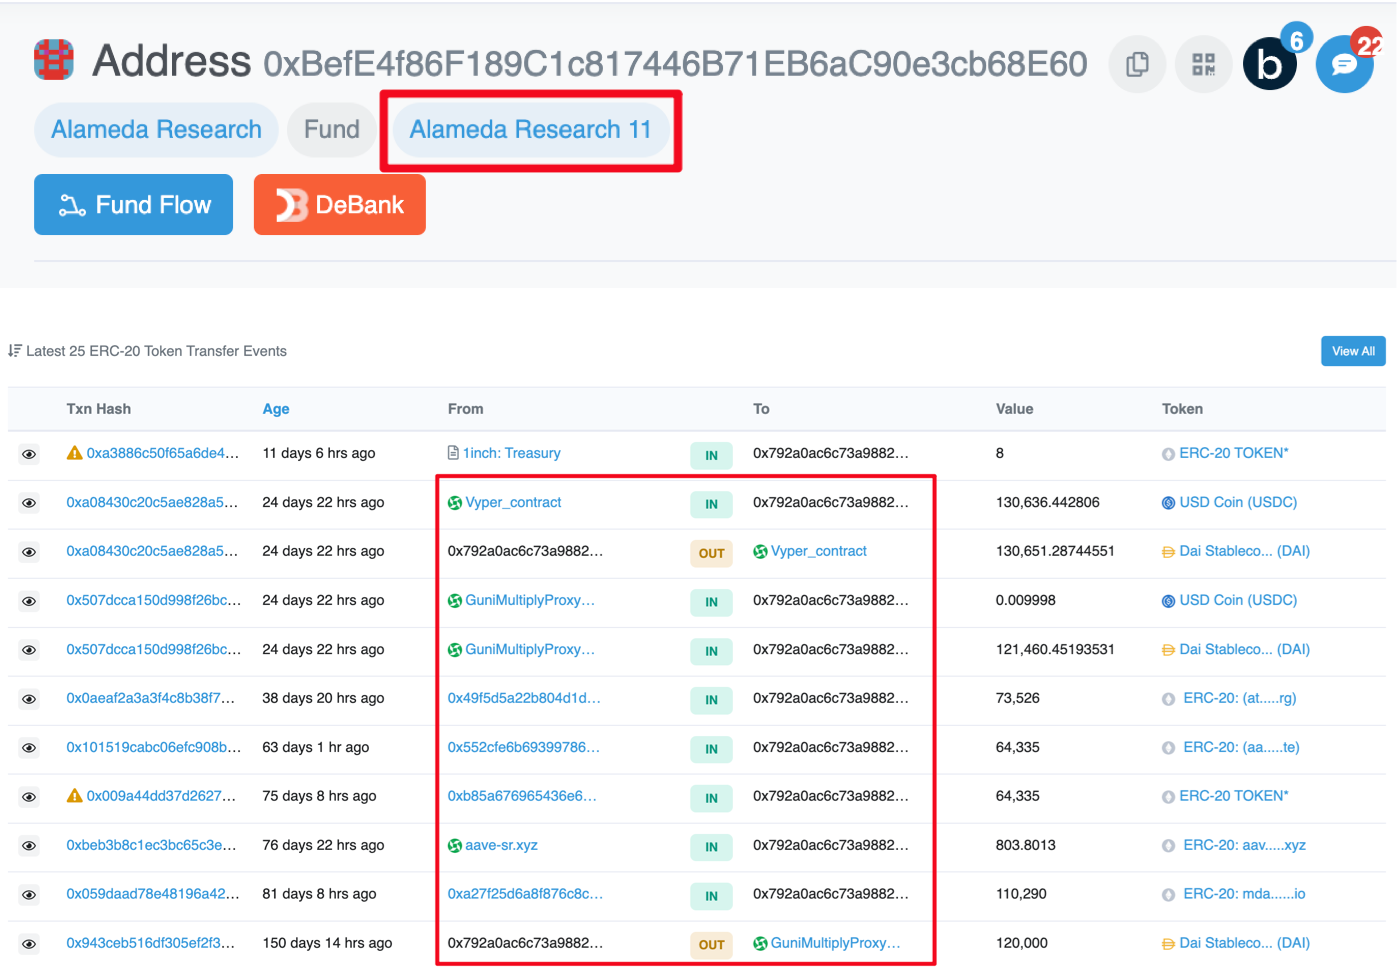Select the Fund label tag
Image resolution: width=1397 pixels, height=970 pixels.
(332, 130)
